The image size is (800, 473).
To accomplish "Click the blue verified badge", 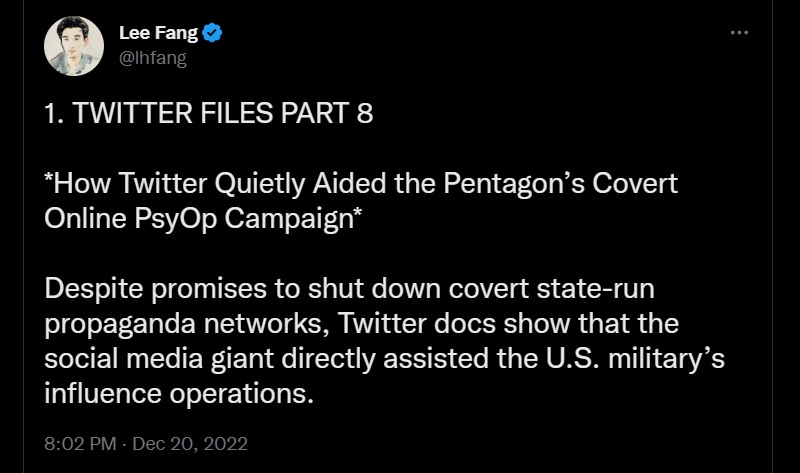I will (x=213, y=33).
